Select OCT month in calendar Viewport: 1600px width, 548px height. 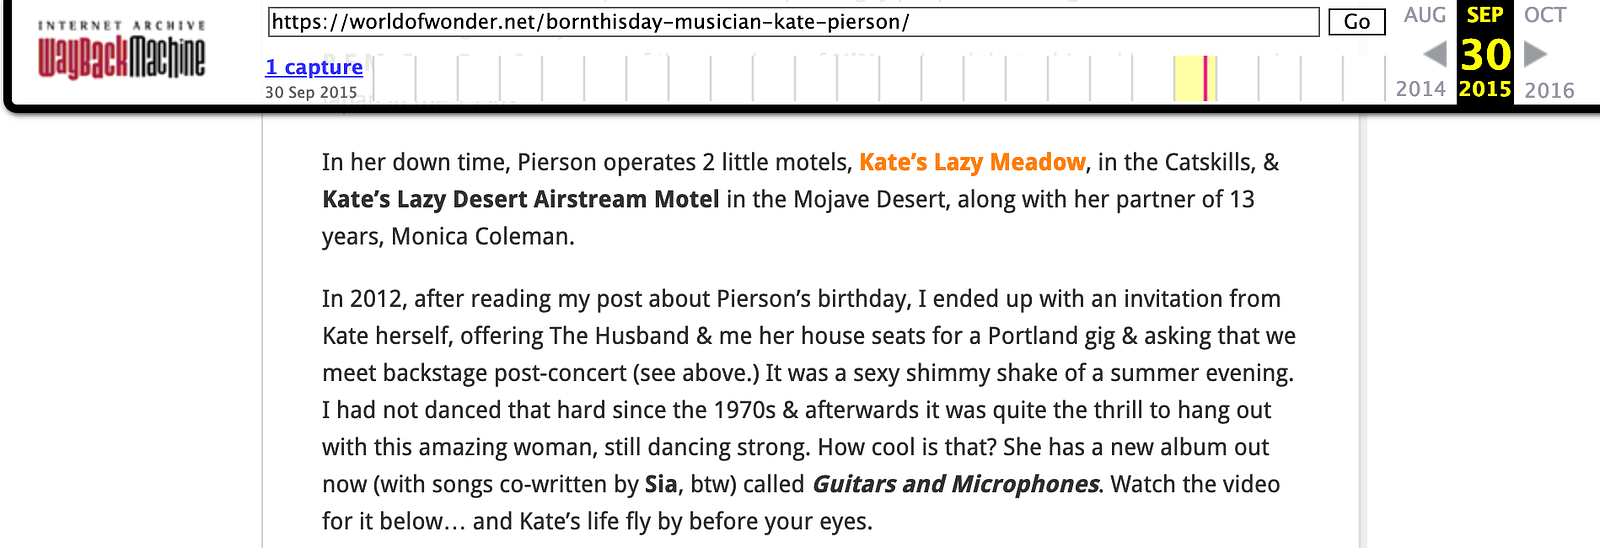pyautogui.click(x=1545, y=15)
